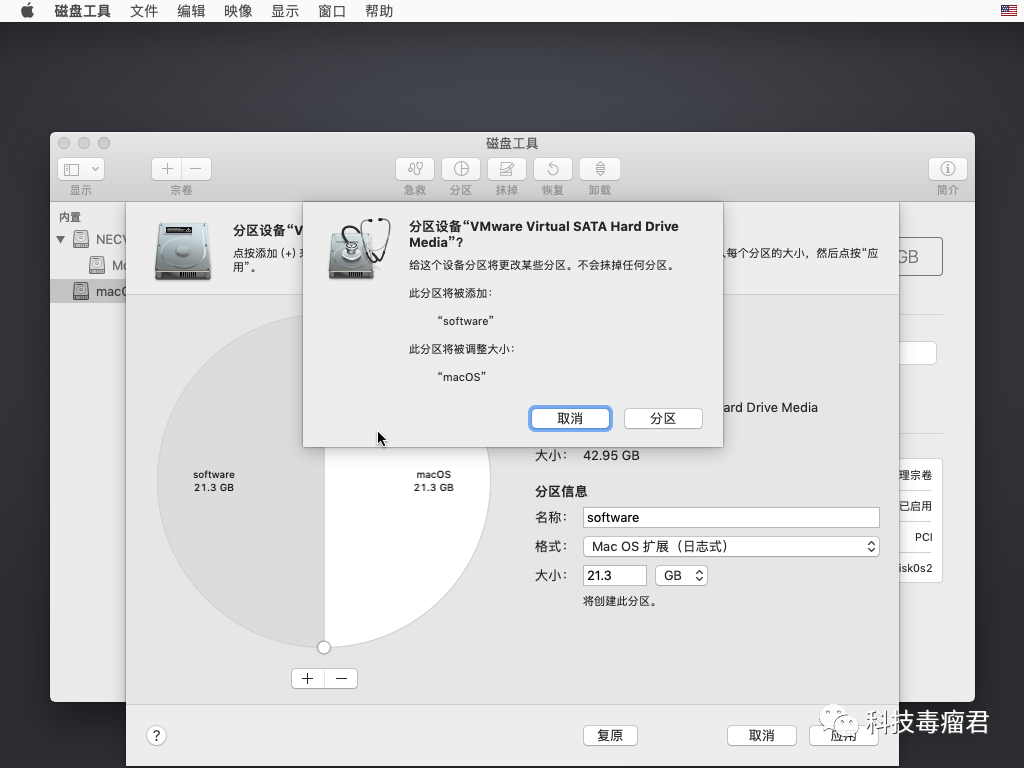Click the size field showing 21.3

(615, 575)
